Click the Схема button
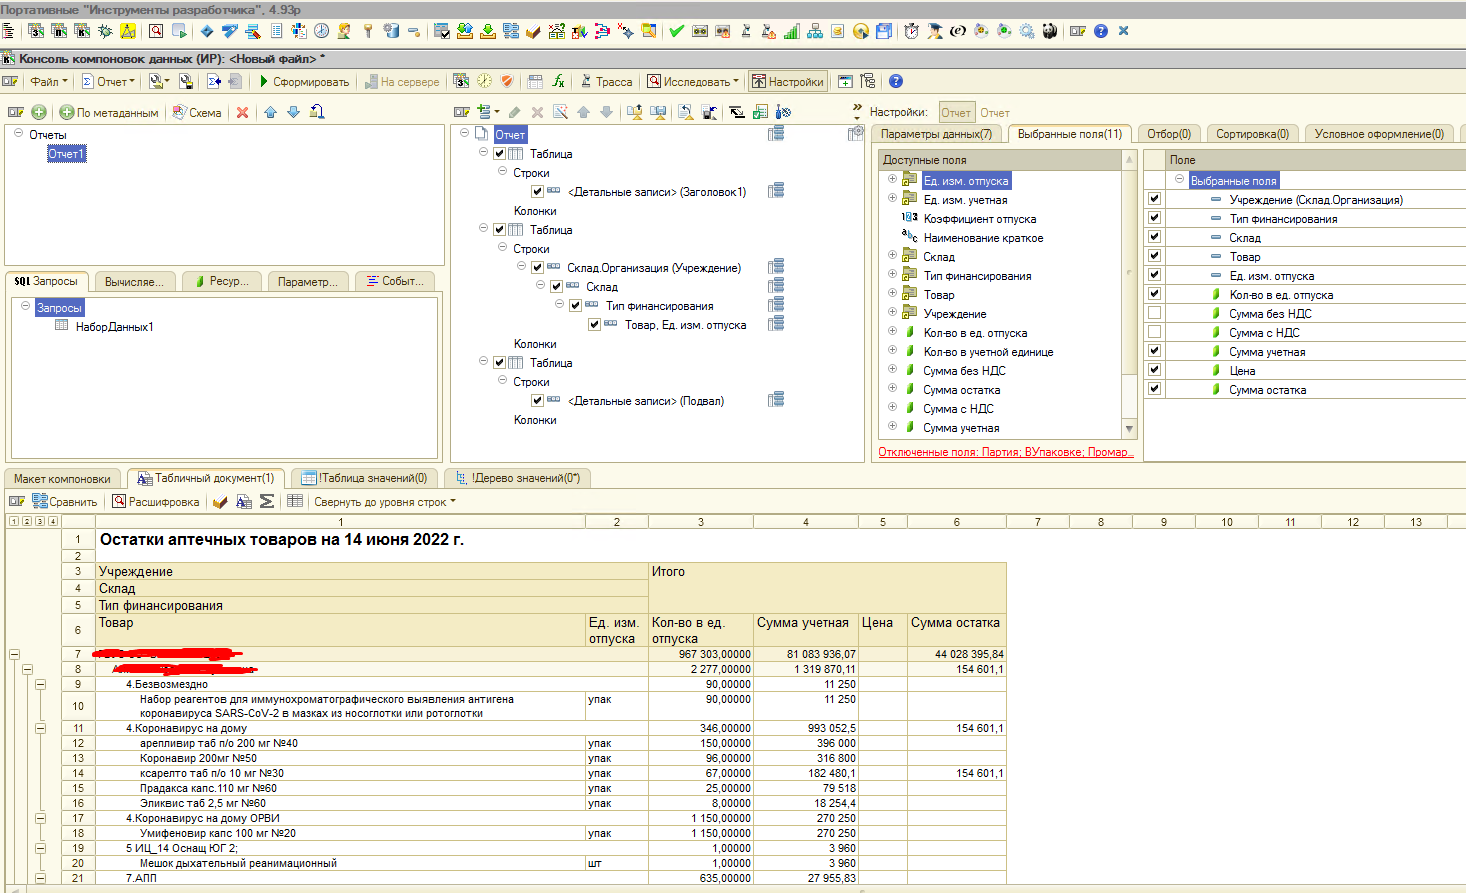This screenshot has width=1466, height=893. (197, 112)
